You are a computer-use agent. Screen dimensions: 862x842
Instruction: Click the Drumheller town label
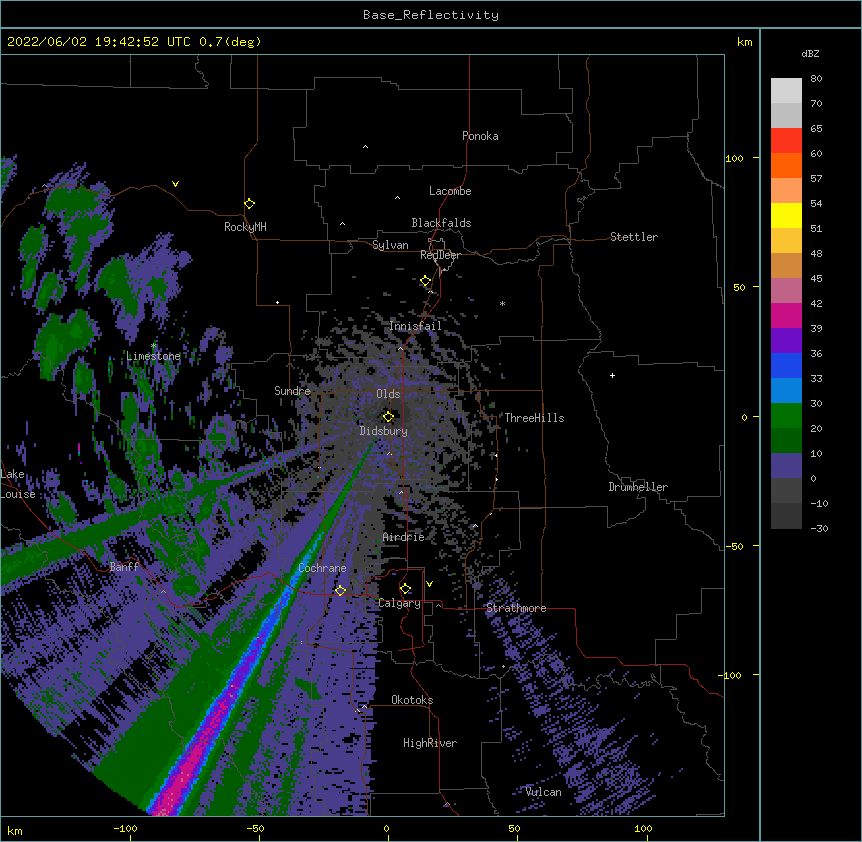[638, 487]
